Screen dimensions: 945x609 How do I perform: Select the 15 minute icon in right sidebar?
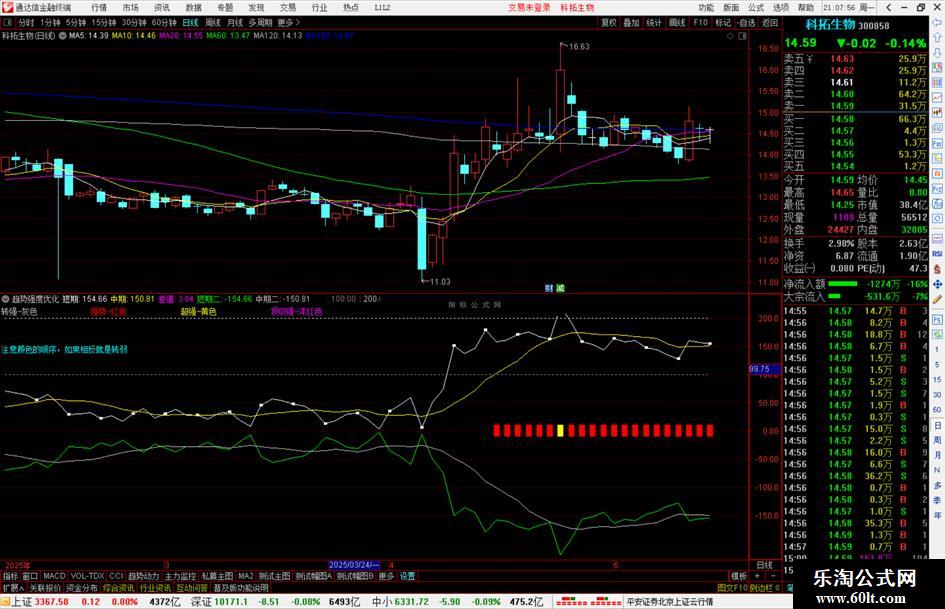coord(937,379)
